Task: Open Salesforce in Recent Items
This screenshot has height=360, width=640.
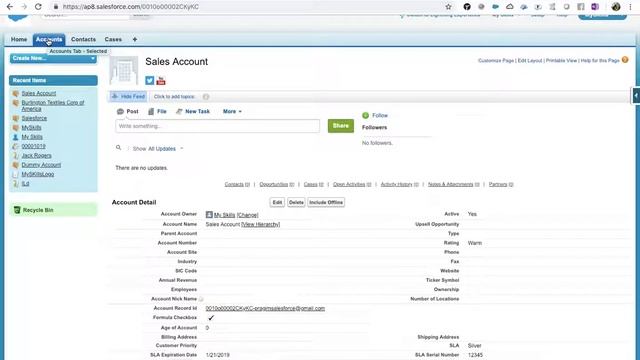Action: [34, 118]
